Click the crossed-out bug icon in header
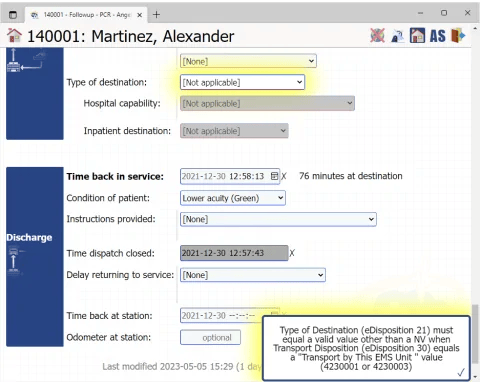Image resolution: width=480 pixels, height=384 pixels. click(x=377, y=35)
